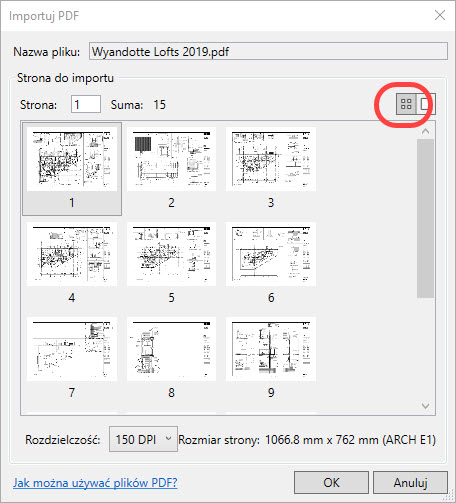The image size is (456, 503).
Task: Close the Importuj PDF dialog
Action: 440,15
